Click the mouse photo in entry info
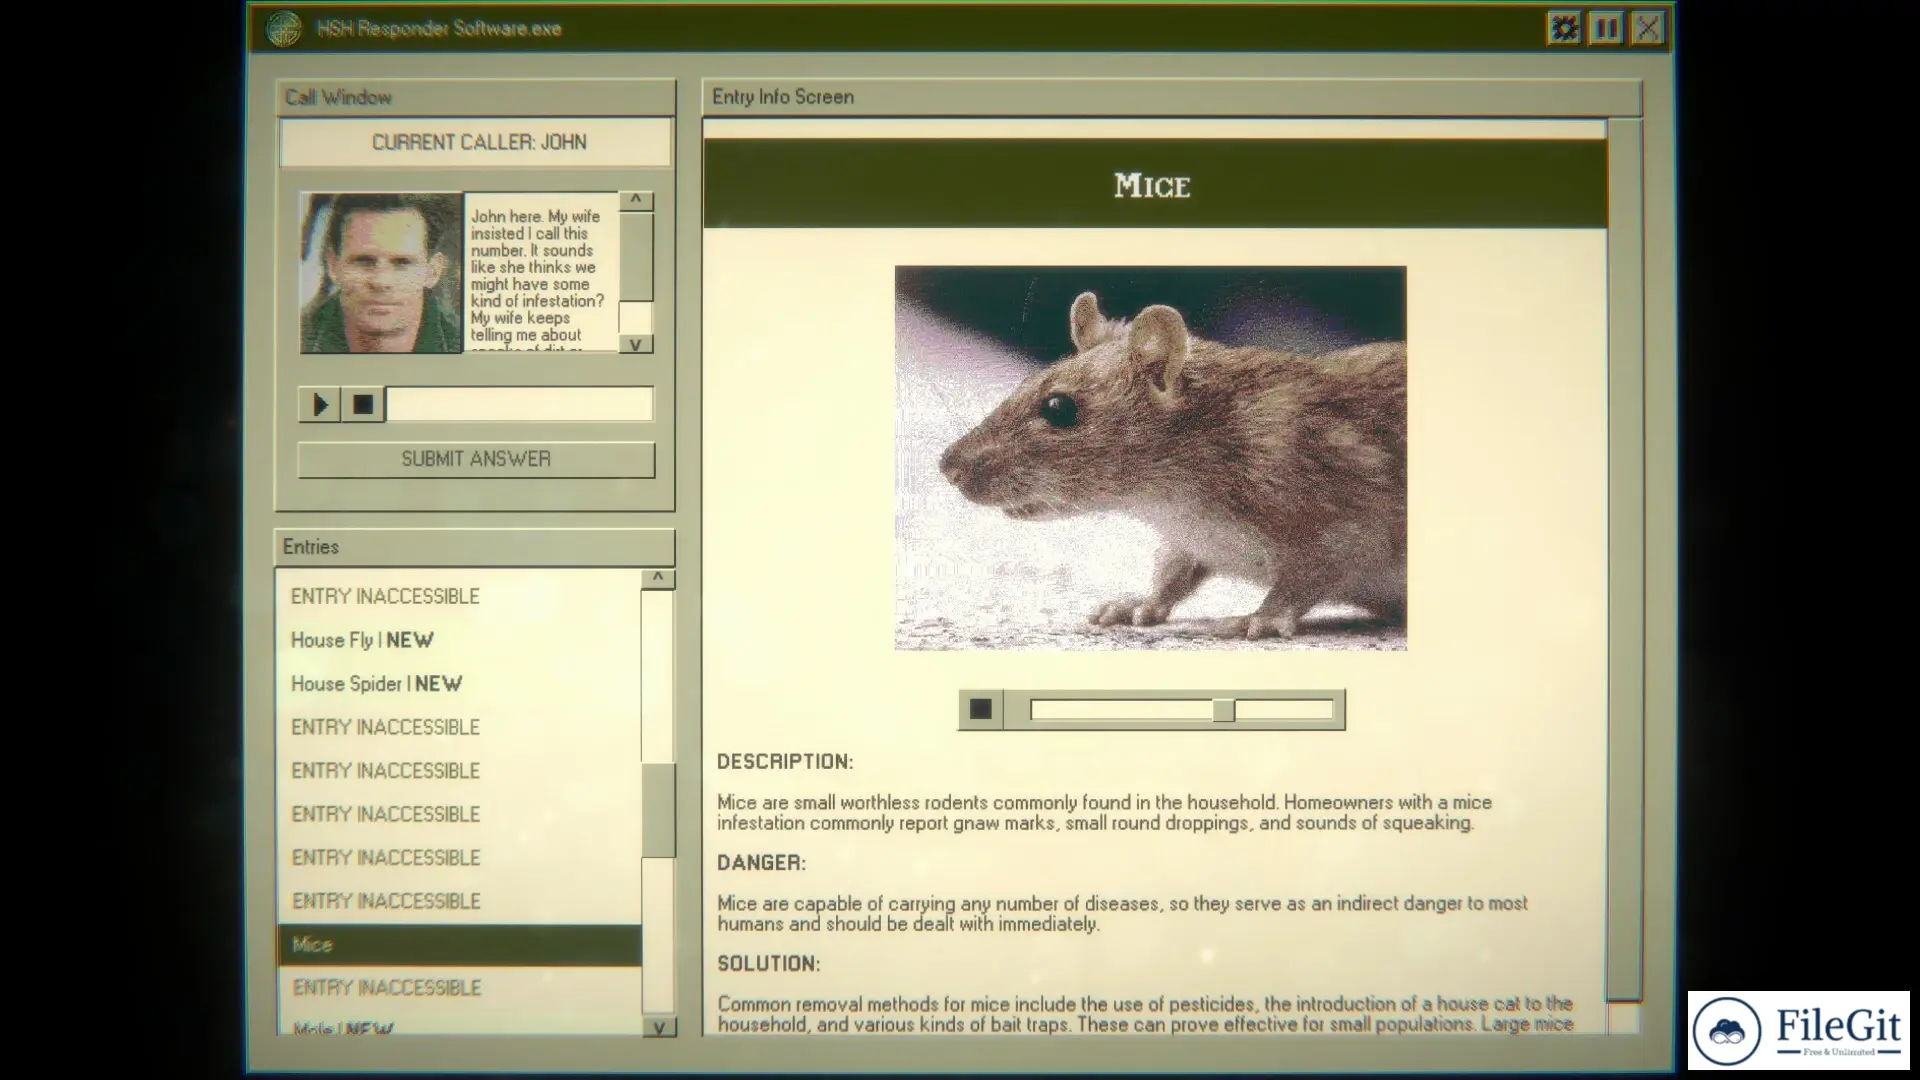1920x1080 pixels. pyautogui.click(x=1150, y=458)
